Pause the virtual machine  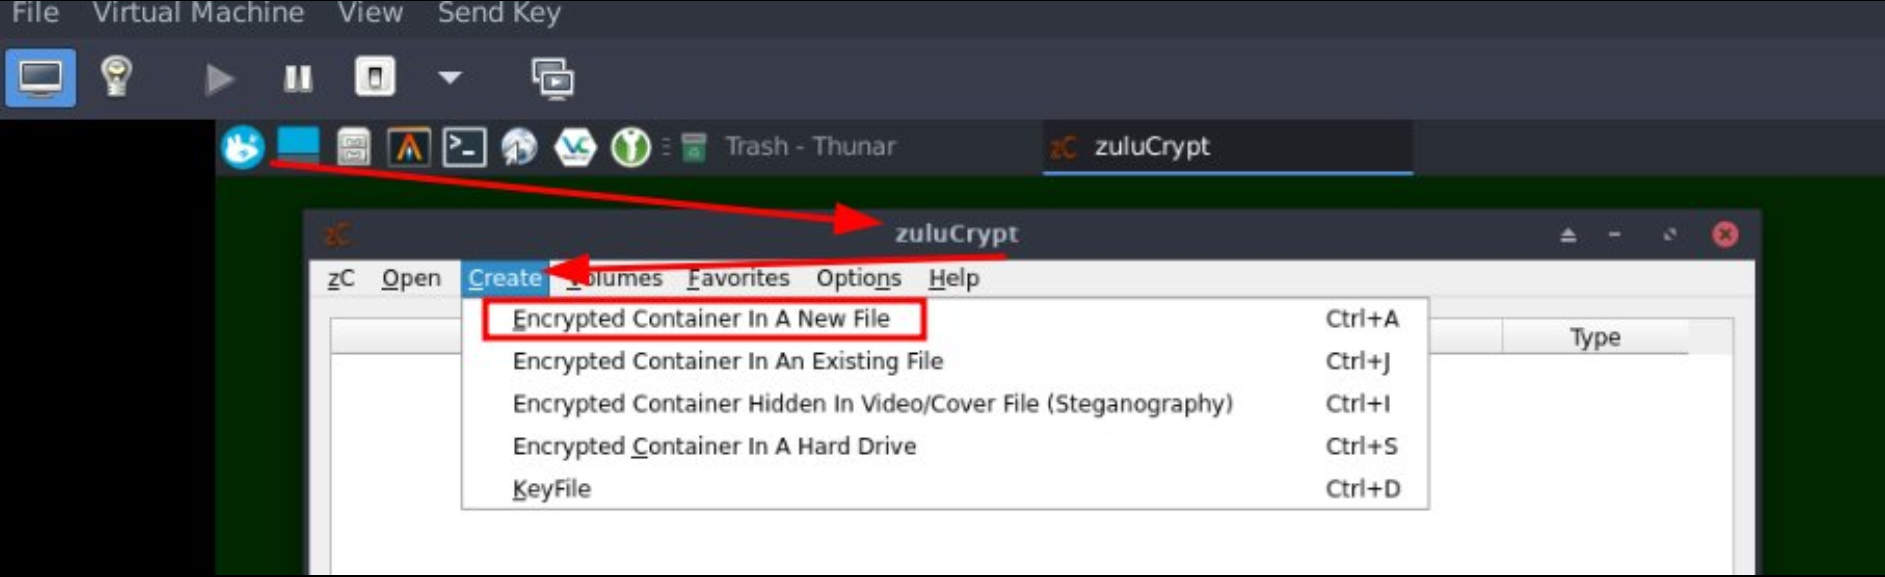click(298, 78)
